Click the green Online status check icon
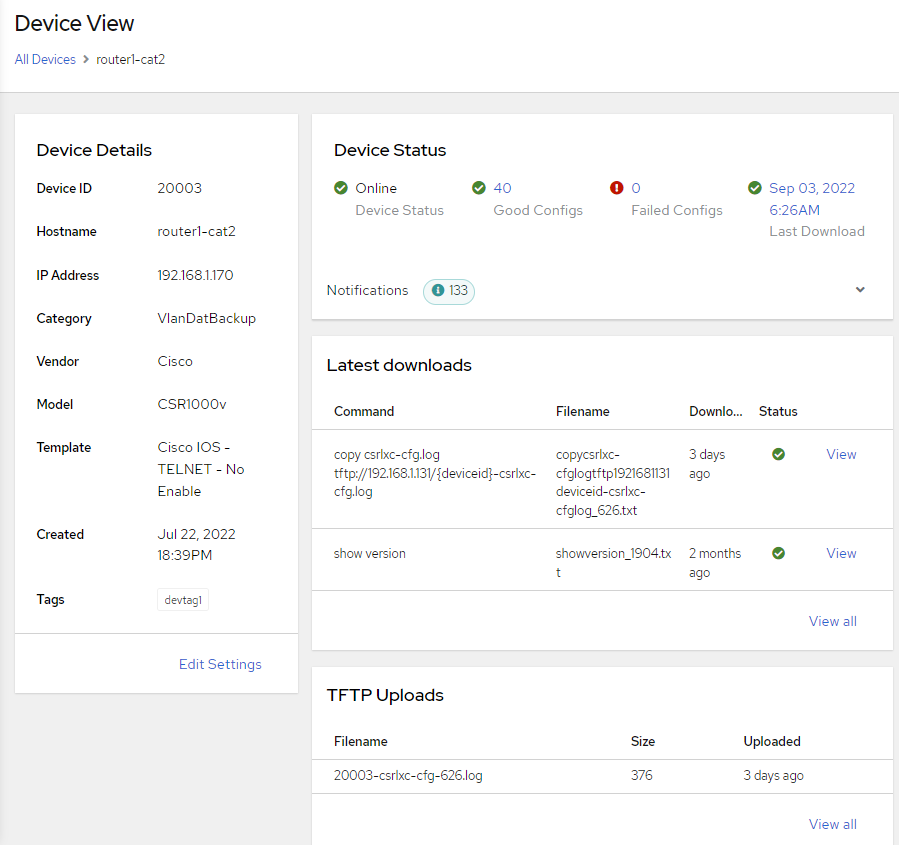899x845 pixels. click(341, 188)
